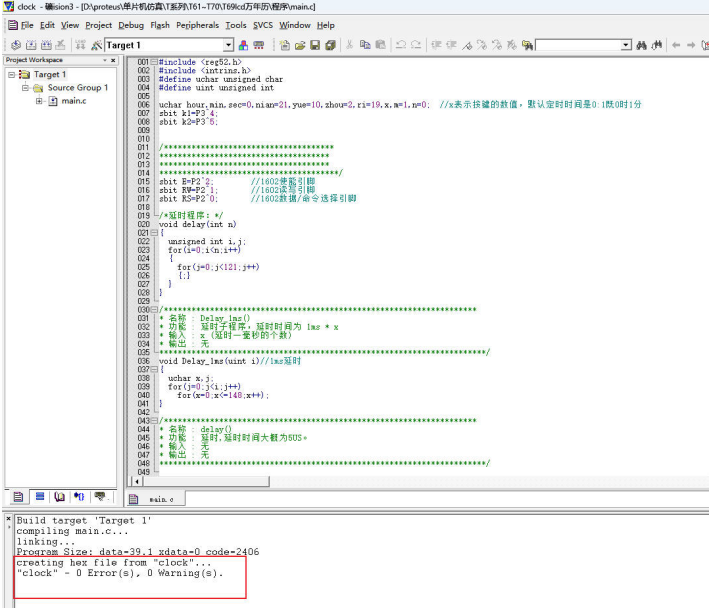Click the Navigate forwards arrow icon
Viewport: 717px width, 608px height.
coord(691,45)
